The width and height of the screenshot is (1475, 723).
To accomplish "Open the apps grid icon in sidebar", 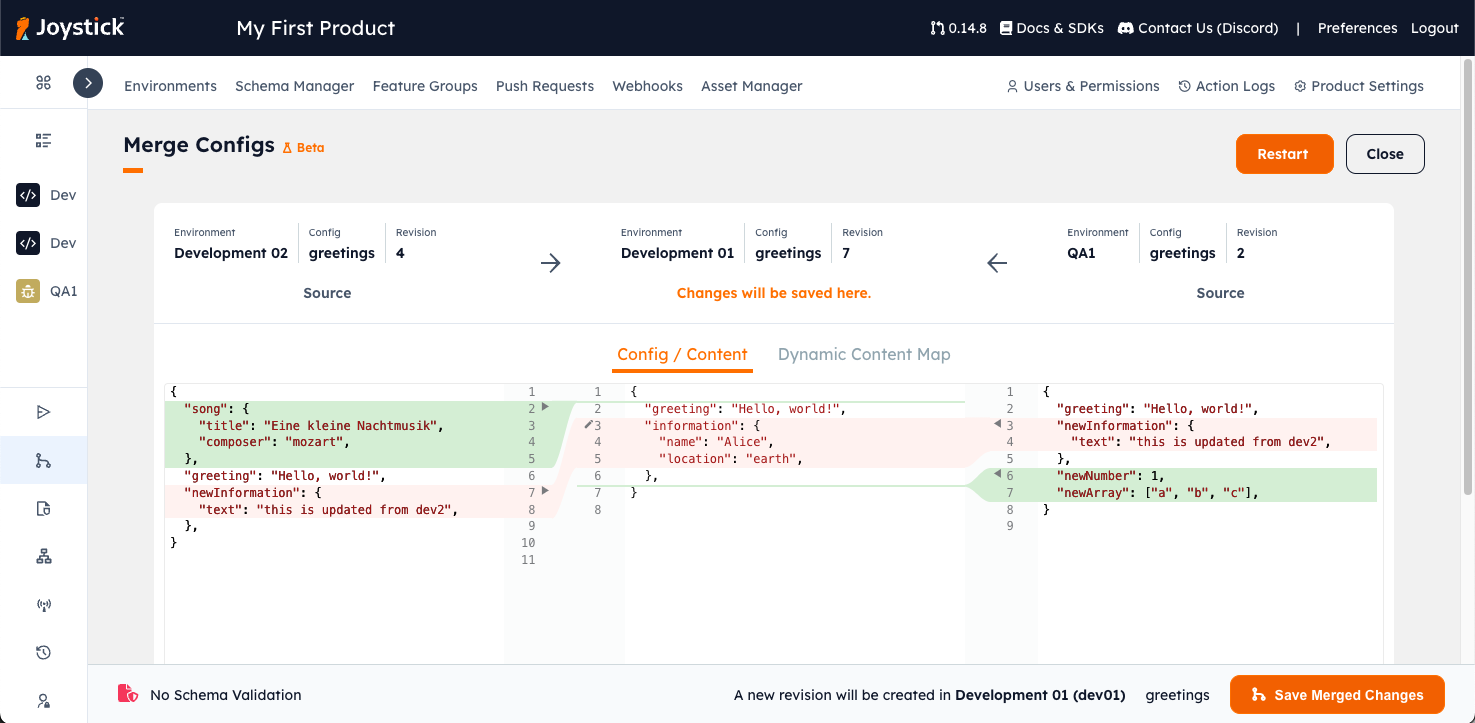I will pyautogui.click(x=43, y=83).
